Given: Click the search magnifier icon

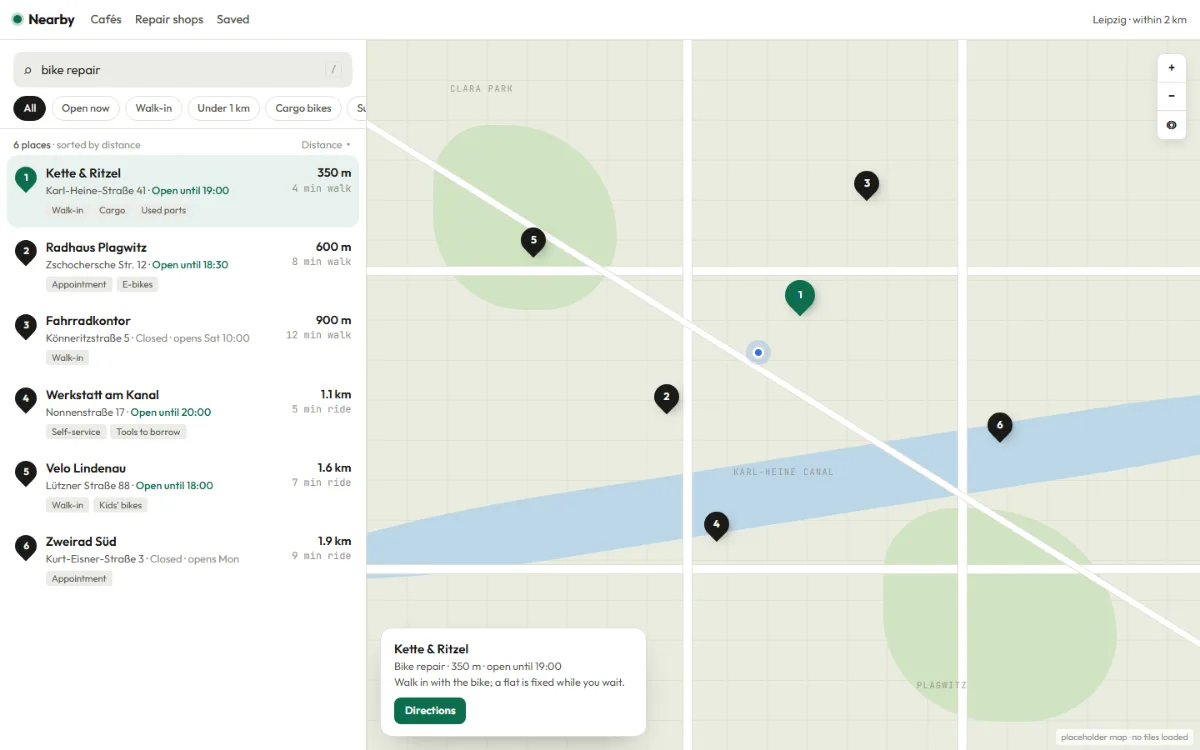Looking at the screenshot, I should click(x=28, y=70).
